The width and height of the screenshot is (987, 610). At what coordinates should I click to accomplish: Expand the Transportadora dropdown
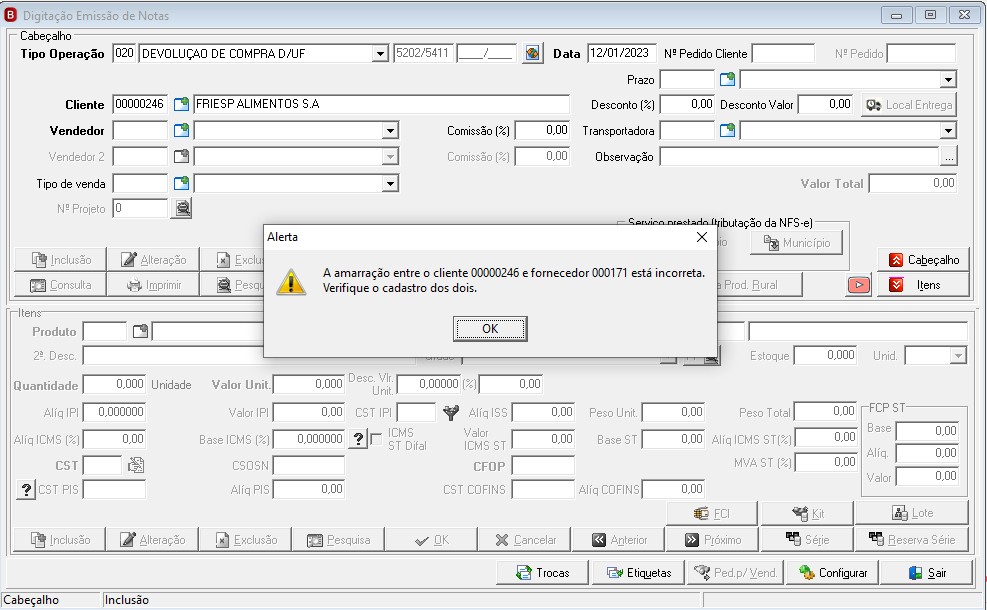click(948, 131)
